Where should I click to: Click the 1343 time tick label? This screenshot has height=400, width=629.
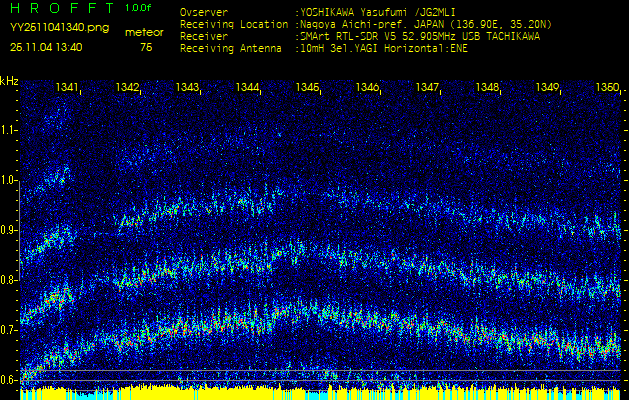click(x=187, y=88)
